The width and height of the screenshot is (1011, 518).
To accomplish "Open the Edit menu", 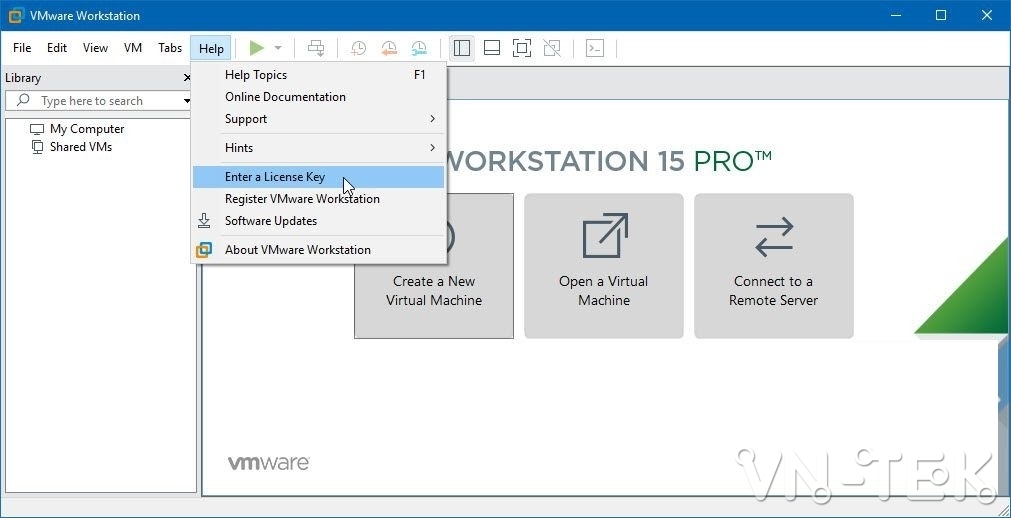I will tap(57, 48).
